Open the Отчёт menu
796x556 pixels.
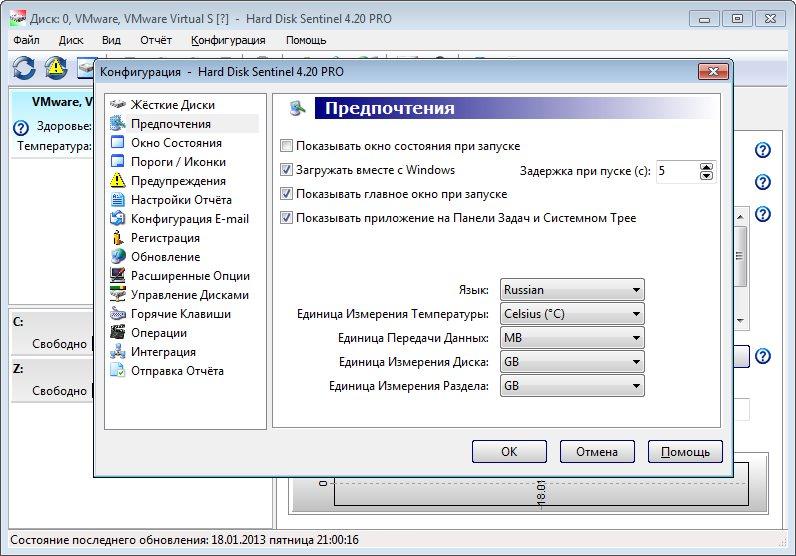pyautogui.click(x=156, y=40)
